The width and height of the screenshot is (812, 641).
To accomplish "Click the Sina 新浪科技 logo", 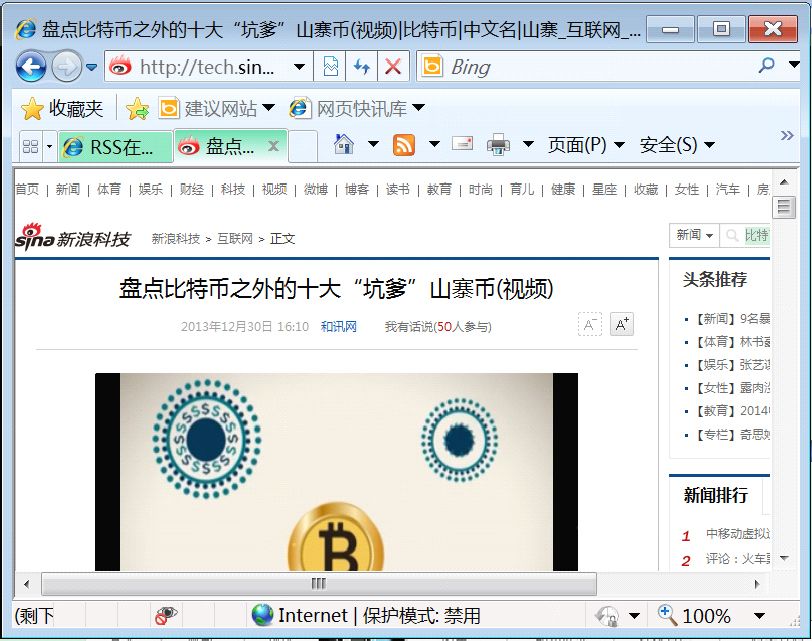I will [72, 237].
